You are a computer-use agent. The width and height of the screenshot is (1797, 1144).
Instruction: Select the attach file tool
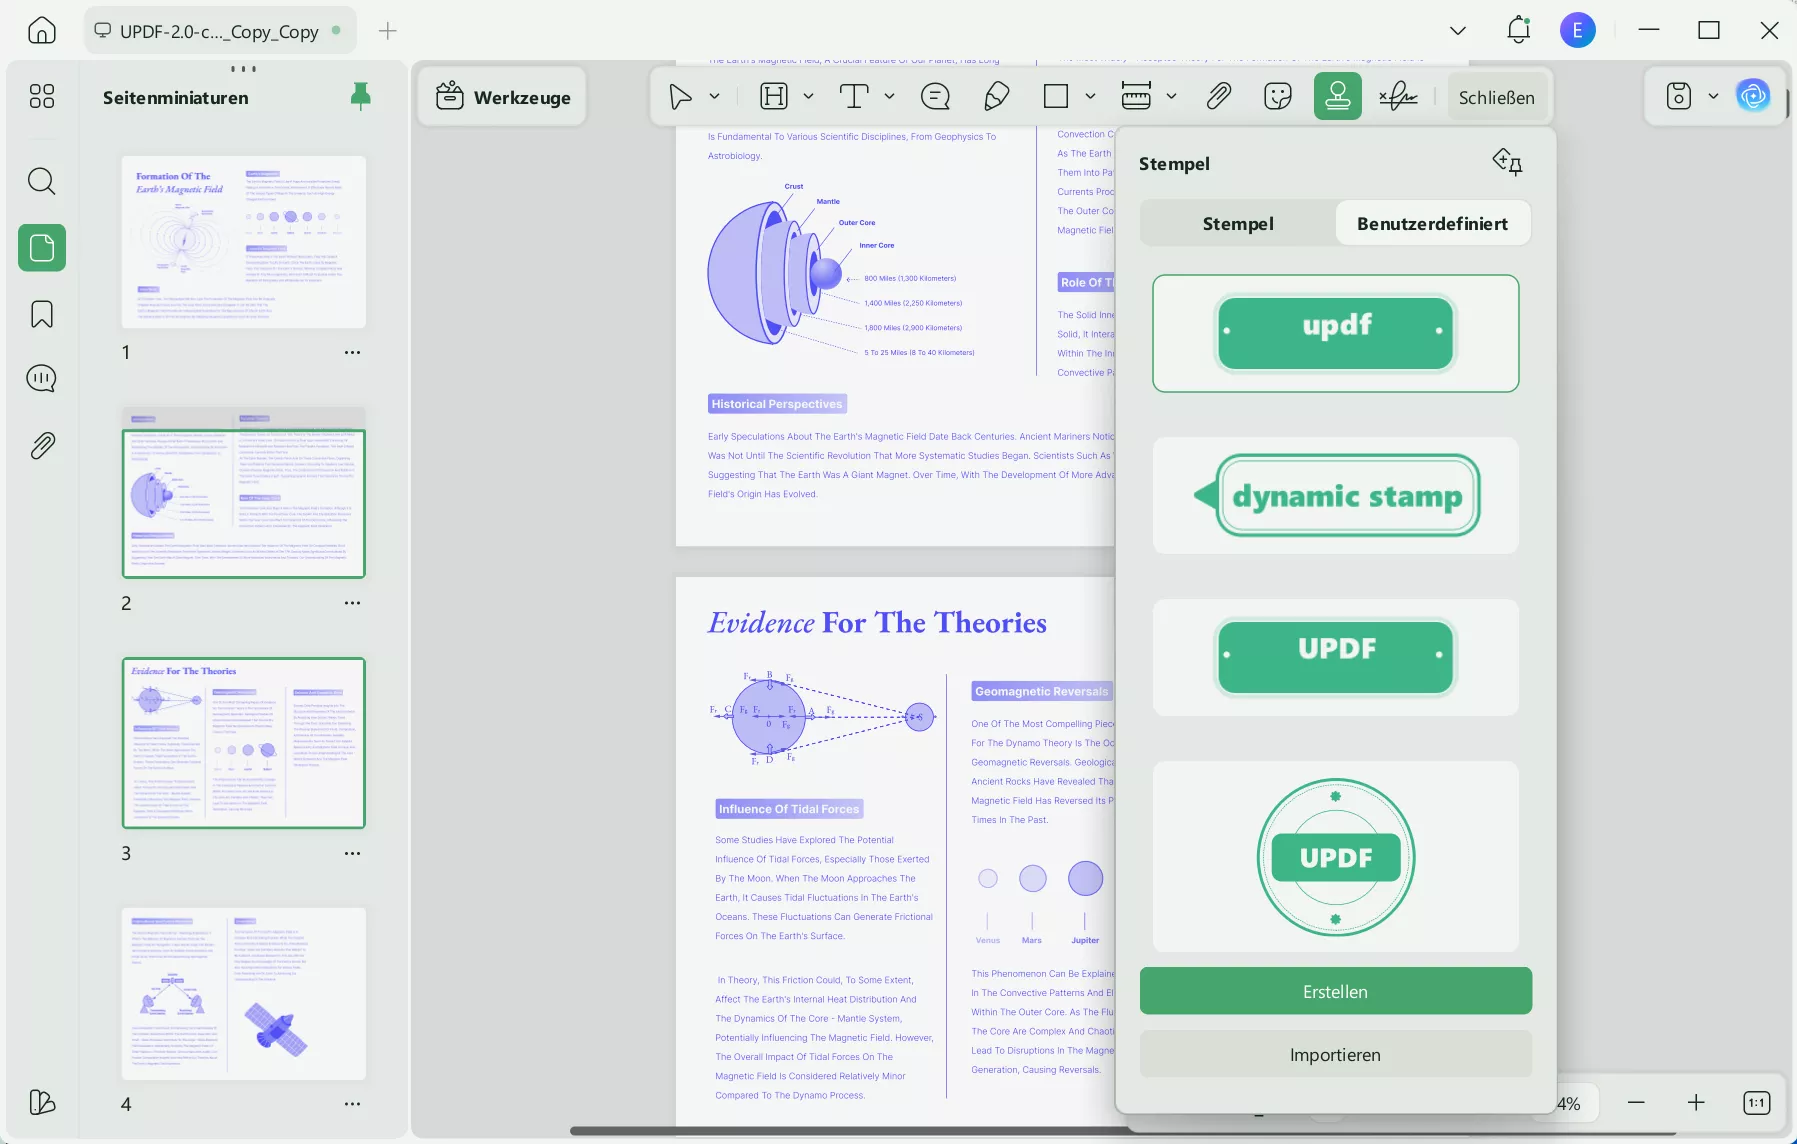pyautogui.click(x=1218, y=96)
